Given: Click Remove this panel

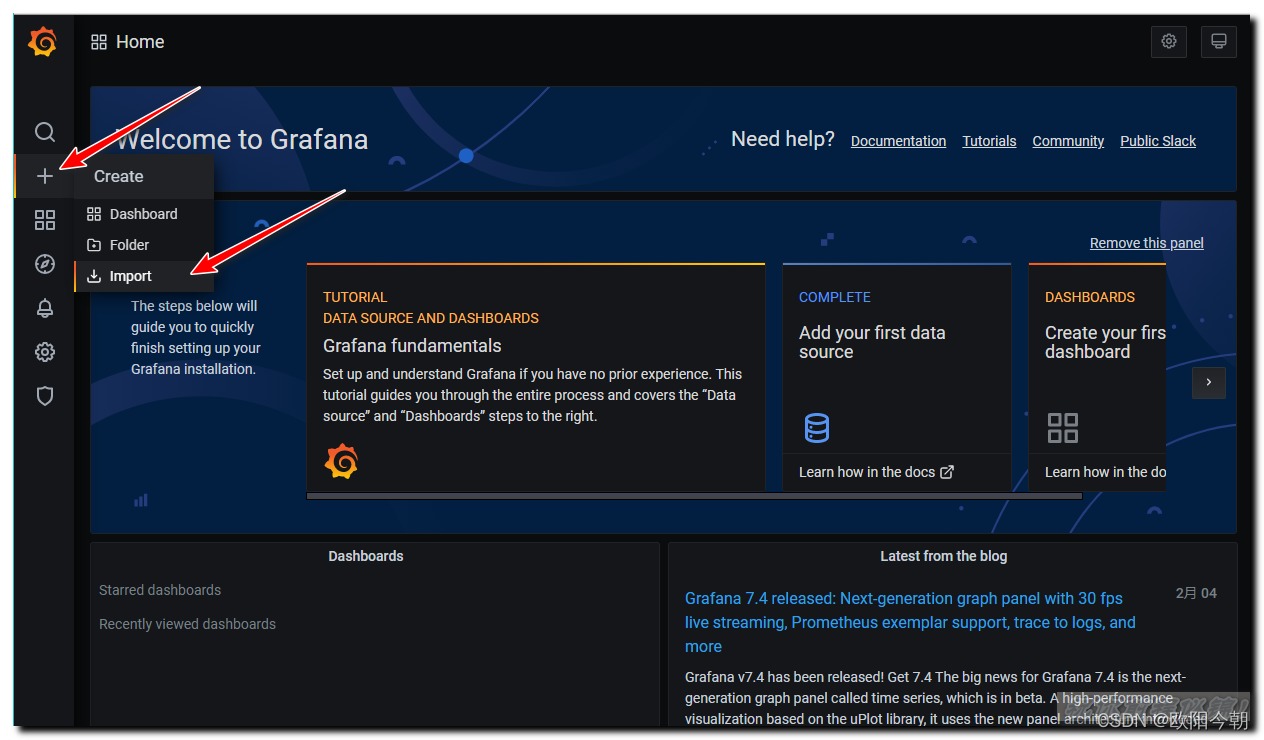Looking at the screenshot, I should [x=1147, y=243].
